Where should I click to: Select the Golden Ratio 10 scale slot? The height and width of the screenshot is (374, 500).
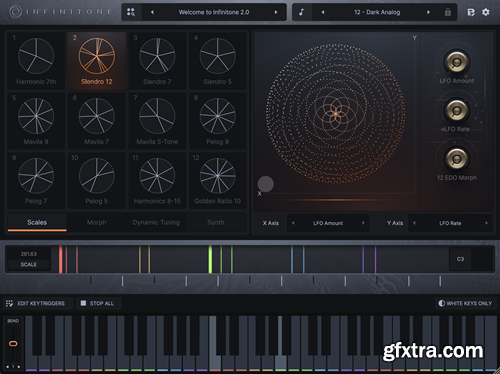click(x=218, y=181)
